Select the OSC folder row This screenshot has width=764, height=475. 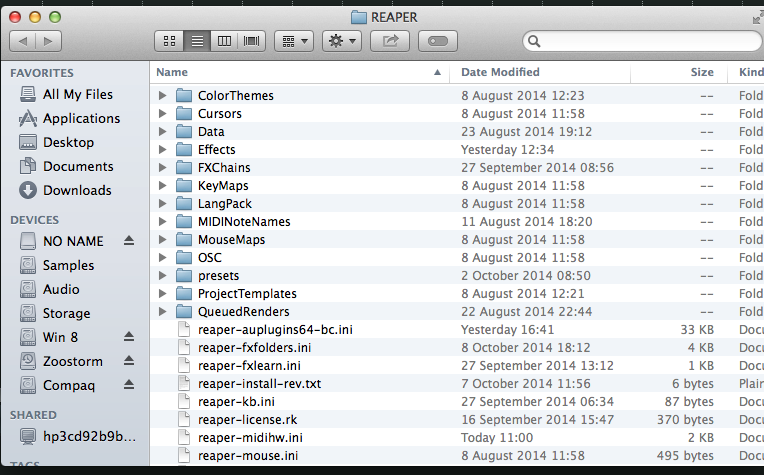pos(457,258)
